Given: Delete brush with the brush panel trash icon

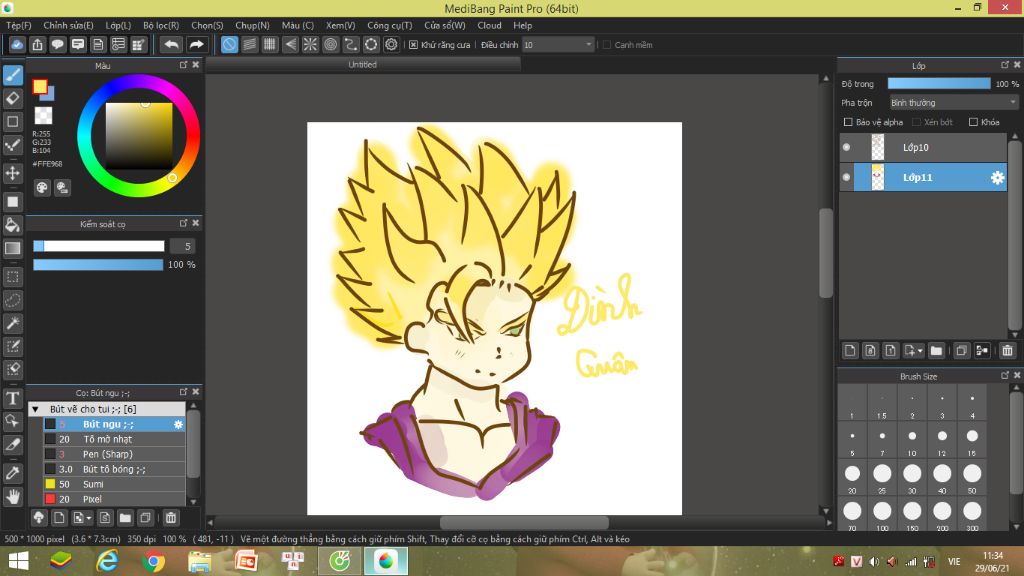Looking at the screenshot, I should tap(170, 518).
